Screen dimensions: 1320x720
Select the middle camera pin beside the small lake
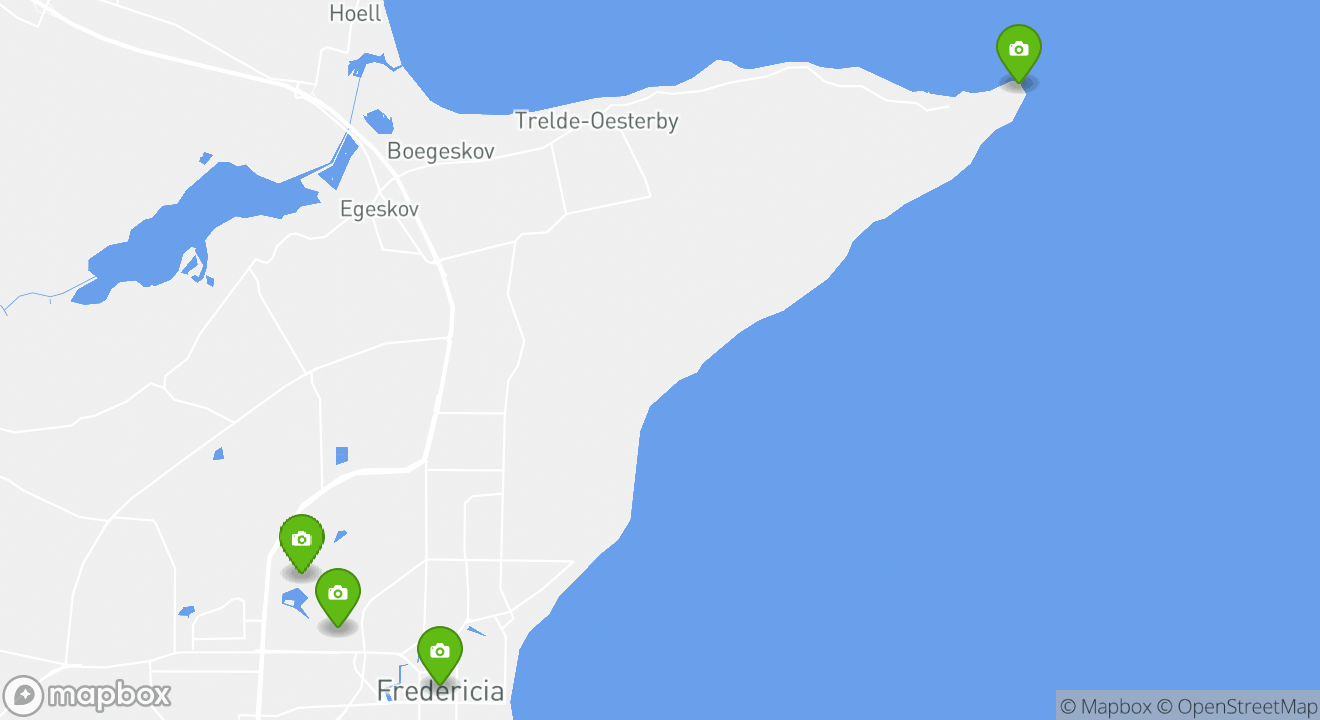[338, 597]
